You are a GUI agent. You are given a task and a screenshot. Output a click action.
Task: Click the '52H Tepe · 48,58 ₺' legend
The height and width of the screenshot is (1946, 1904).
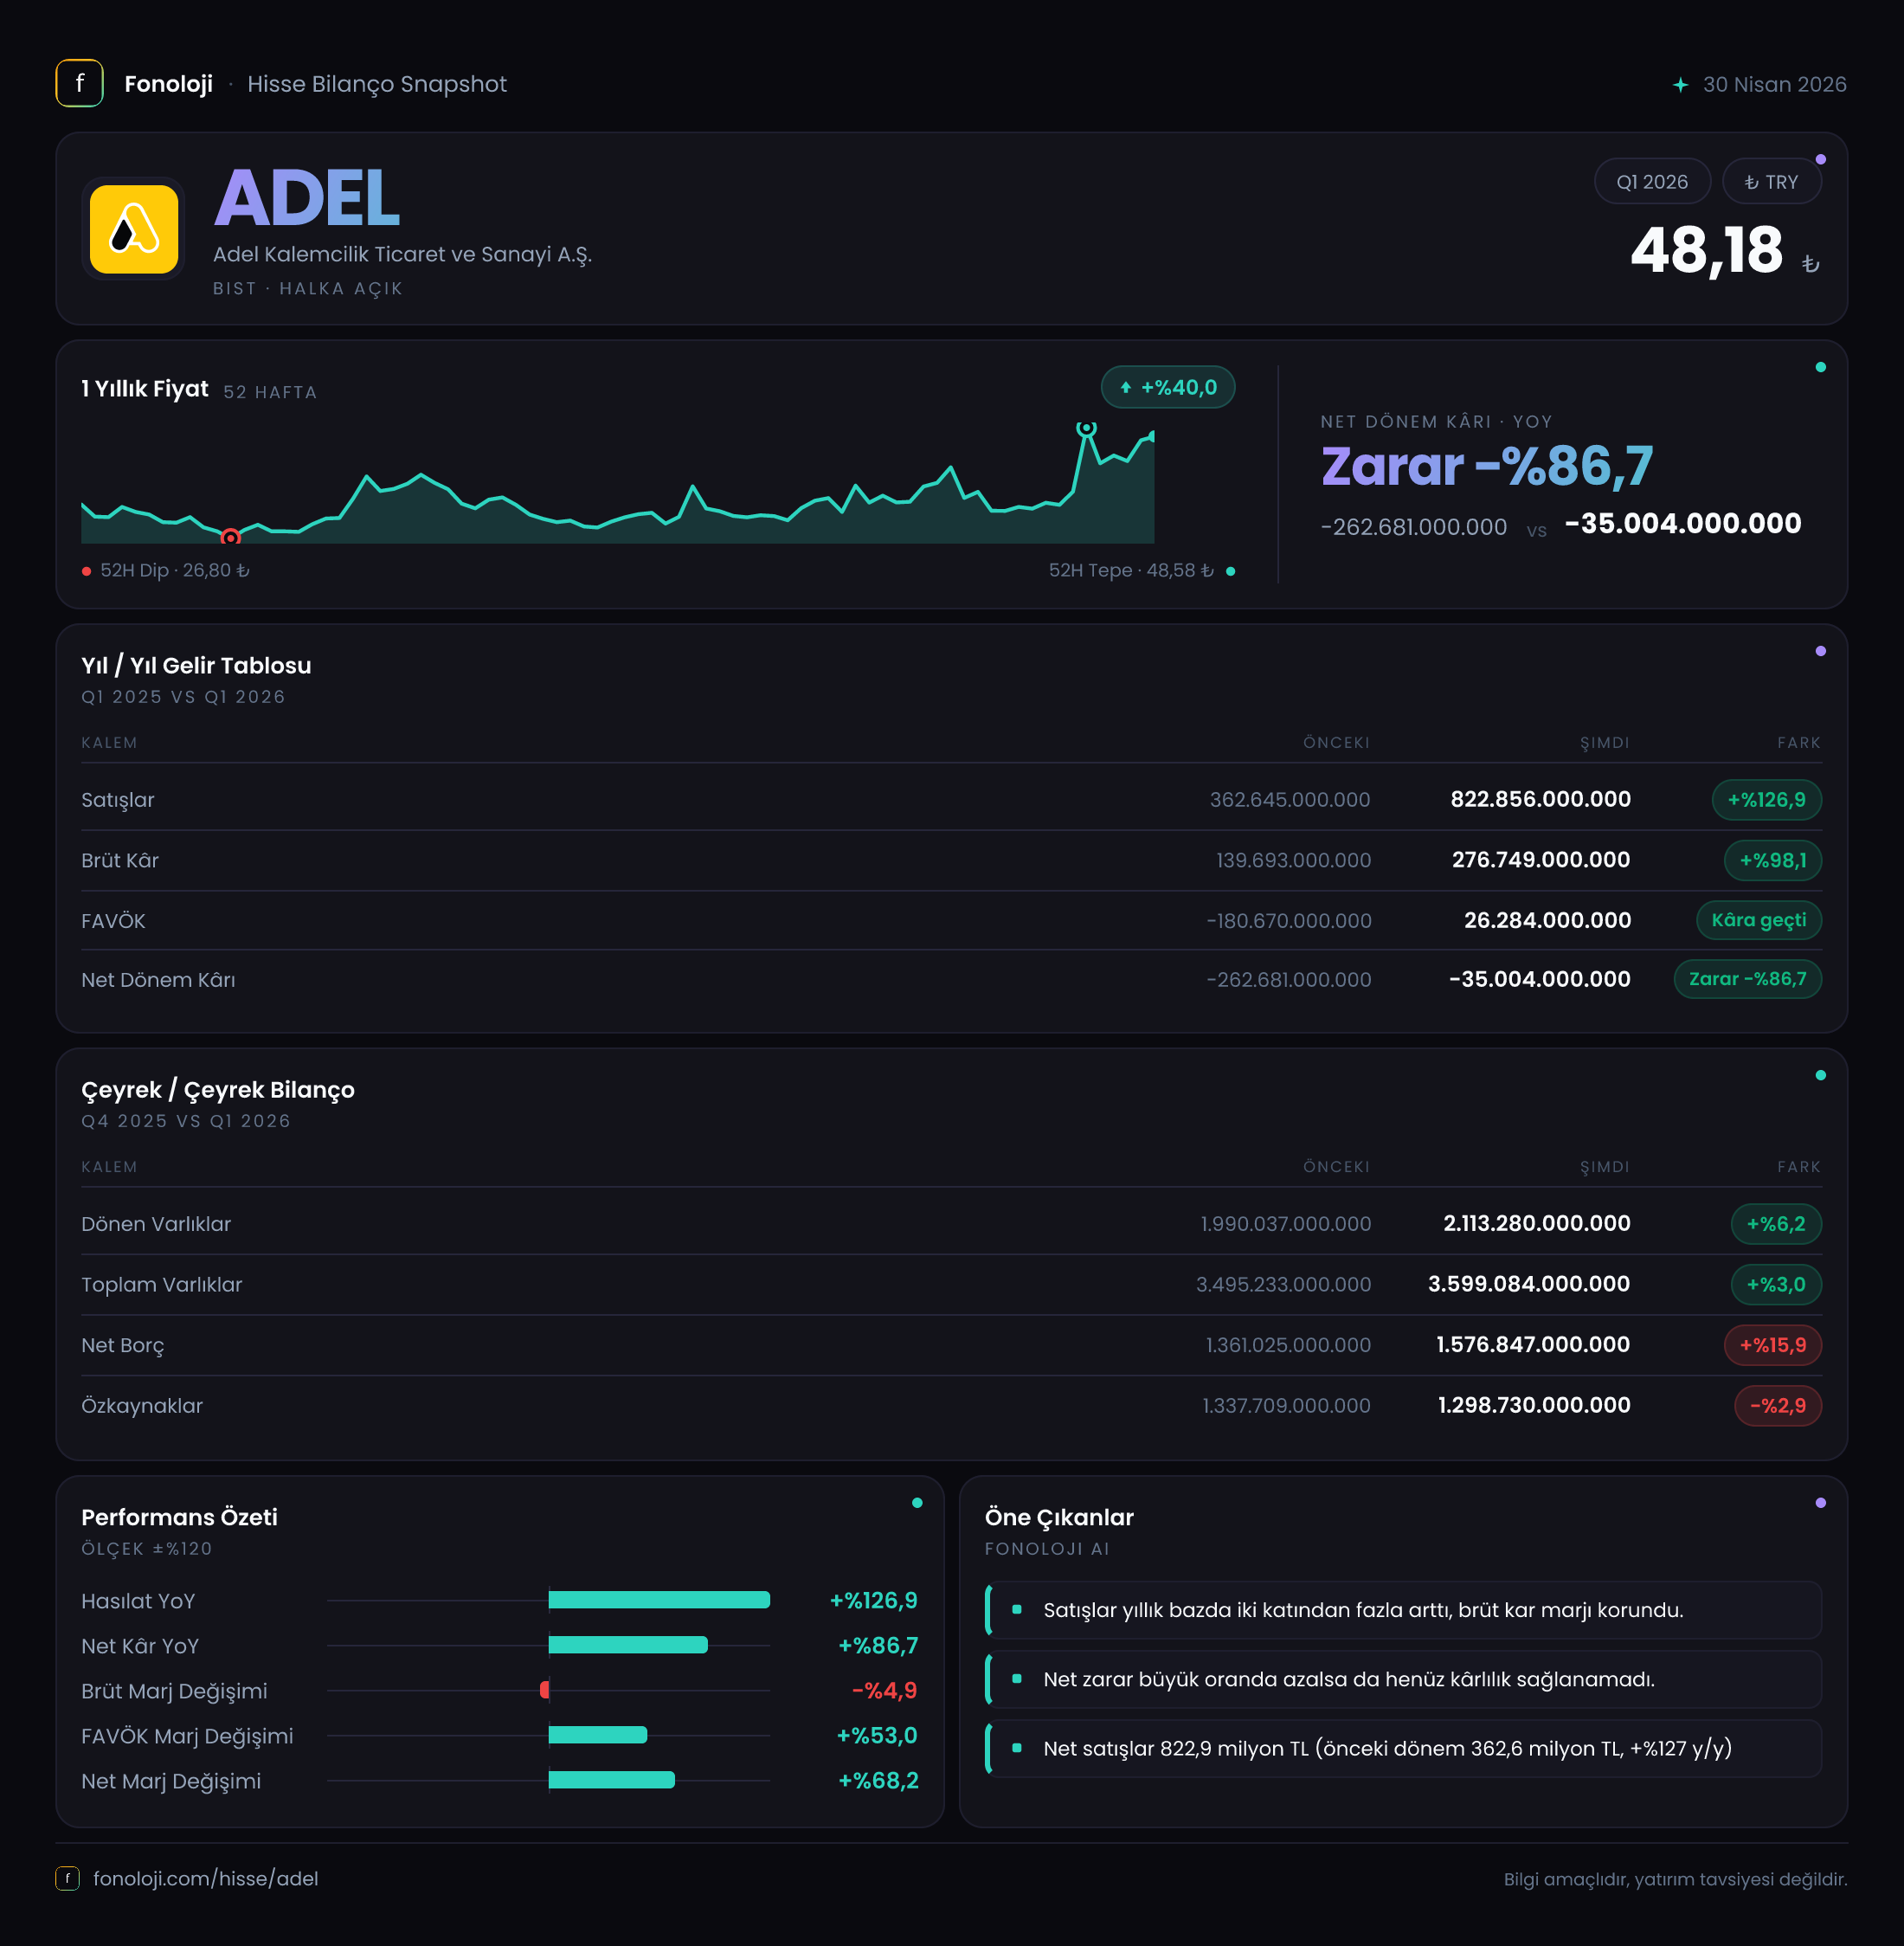[x=1130, y=571]
